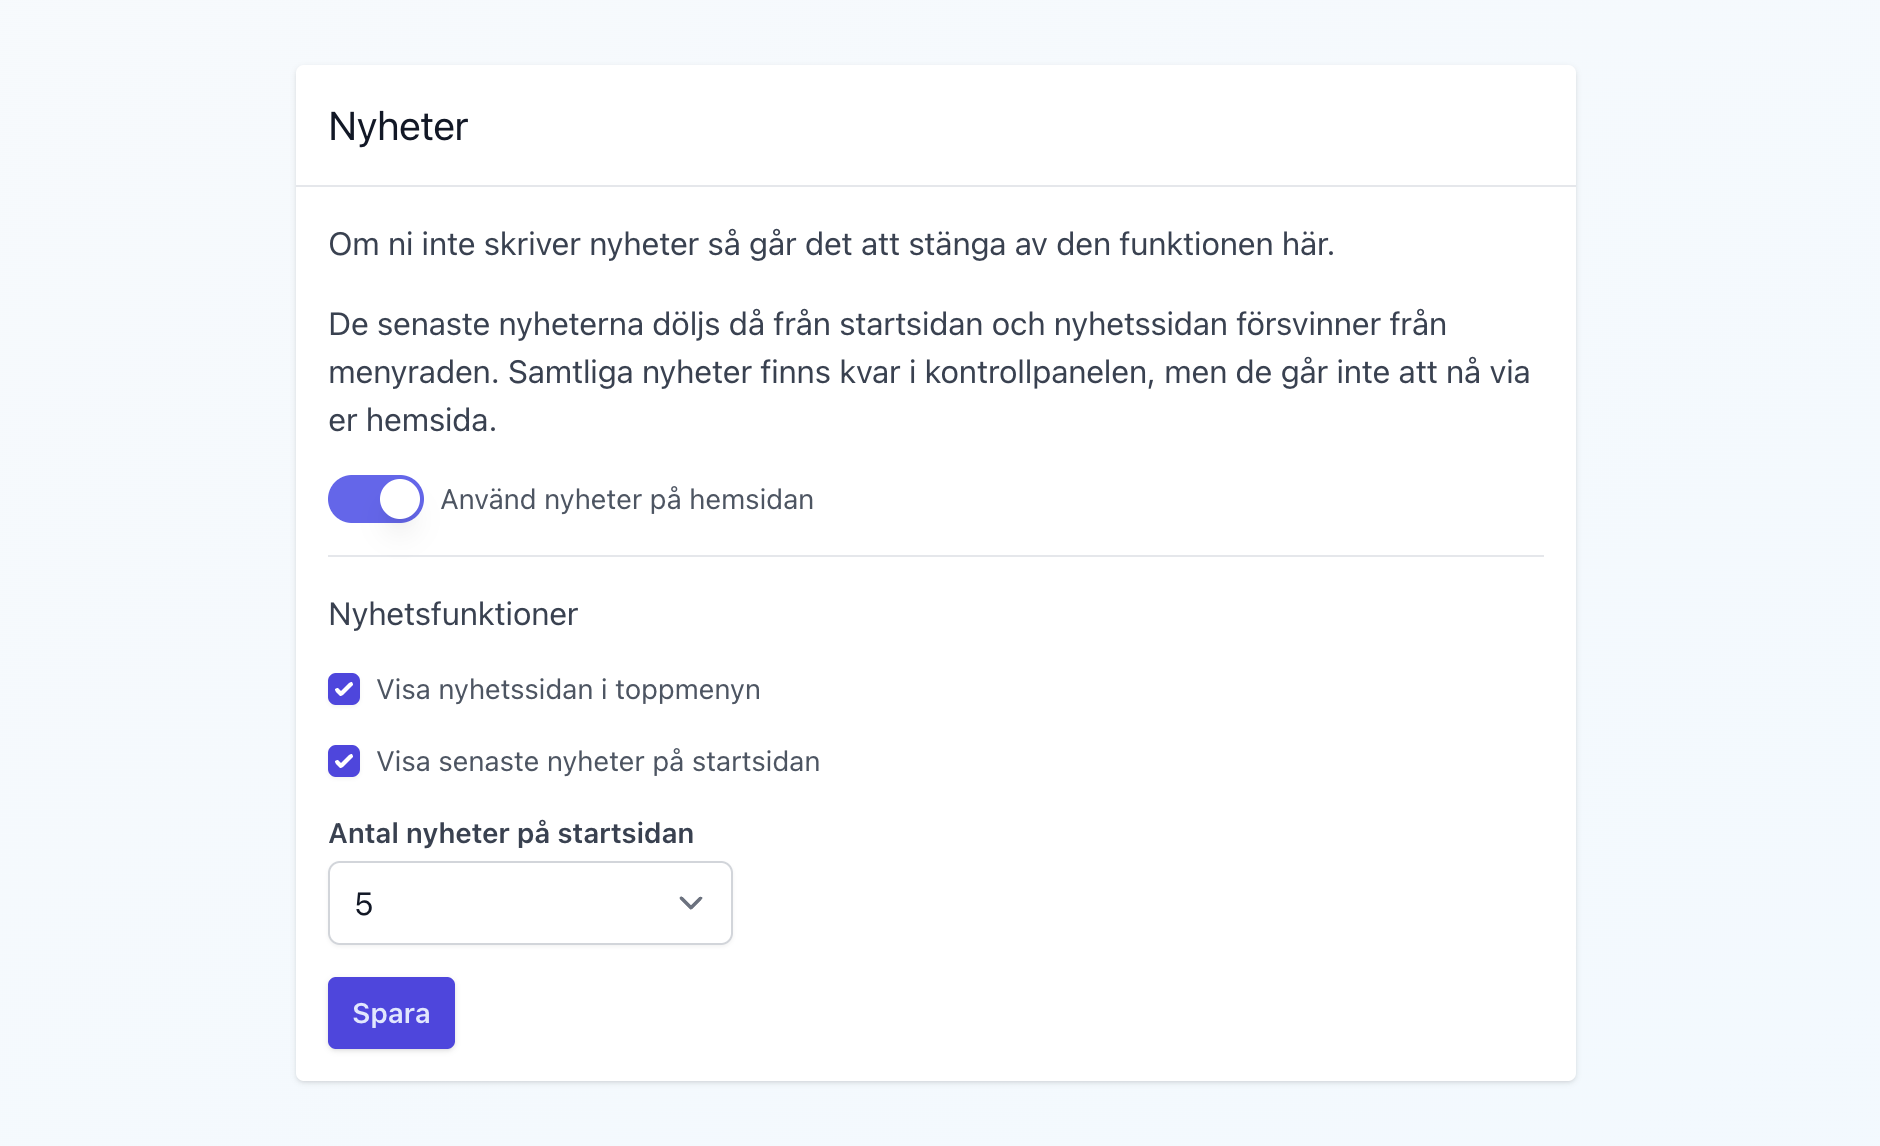
Task: Click the 'Använd nyheter på hemsidan' label text
Action: pyautogui.click(x=627, y=500)
